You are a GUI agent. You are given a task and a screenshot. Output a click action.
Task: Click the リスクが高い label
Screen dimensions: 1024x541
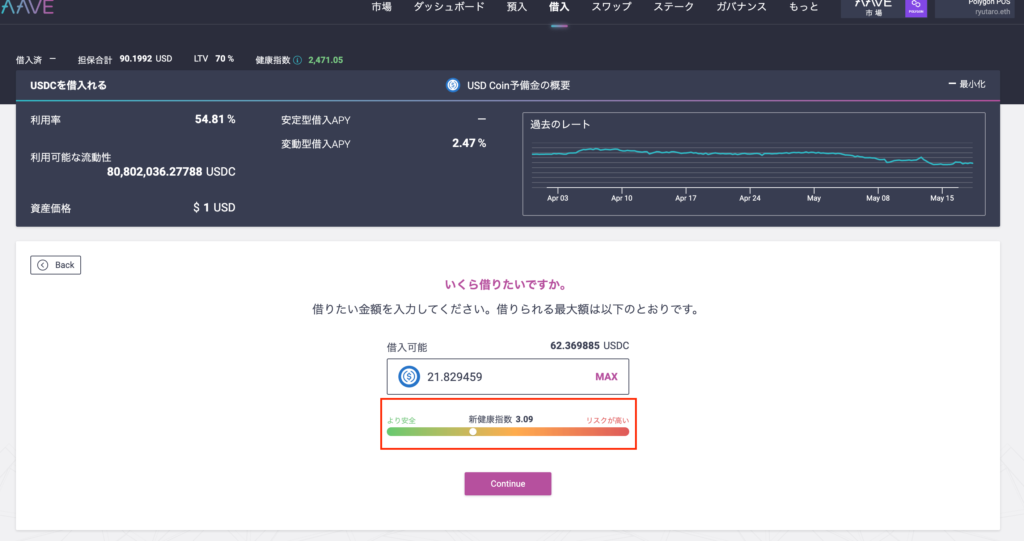(607, 420)
